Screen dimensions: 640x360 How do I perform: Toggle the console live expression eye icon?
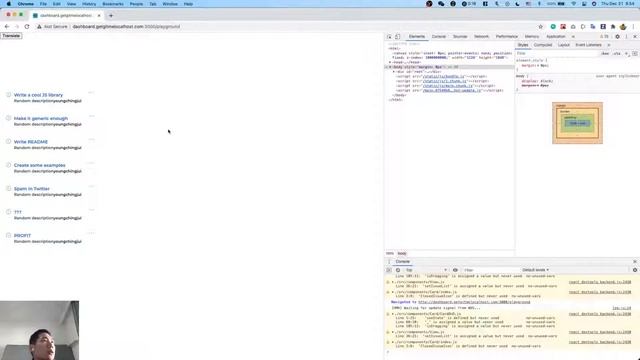455,270
